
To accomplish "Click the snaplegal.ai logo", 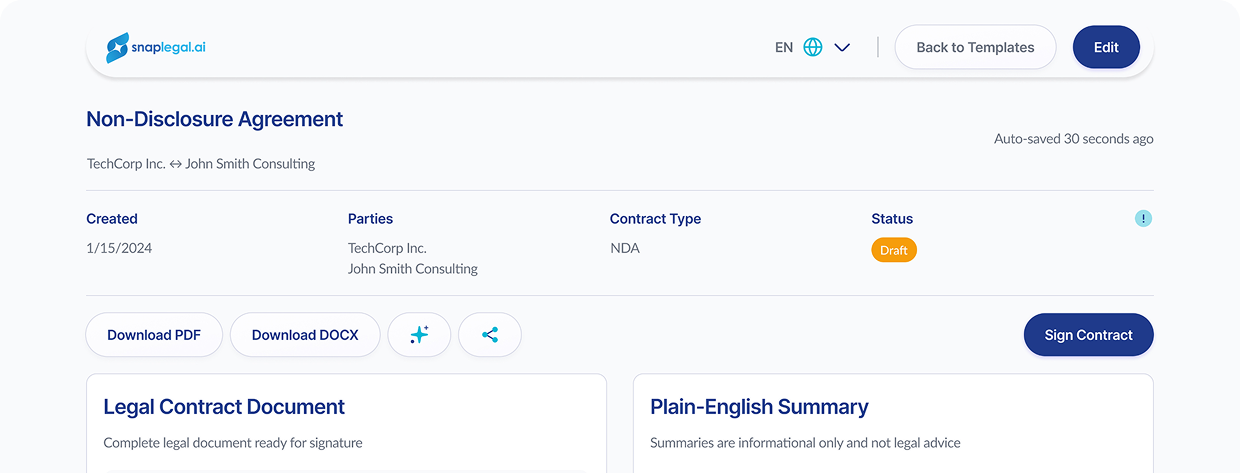I will [x=156, y=47].
